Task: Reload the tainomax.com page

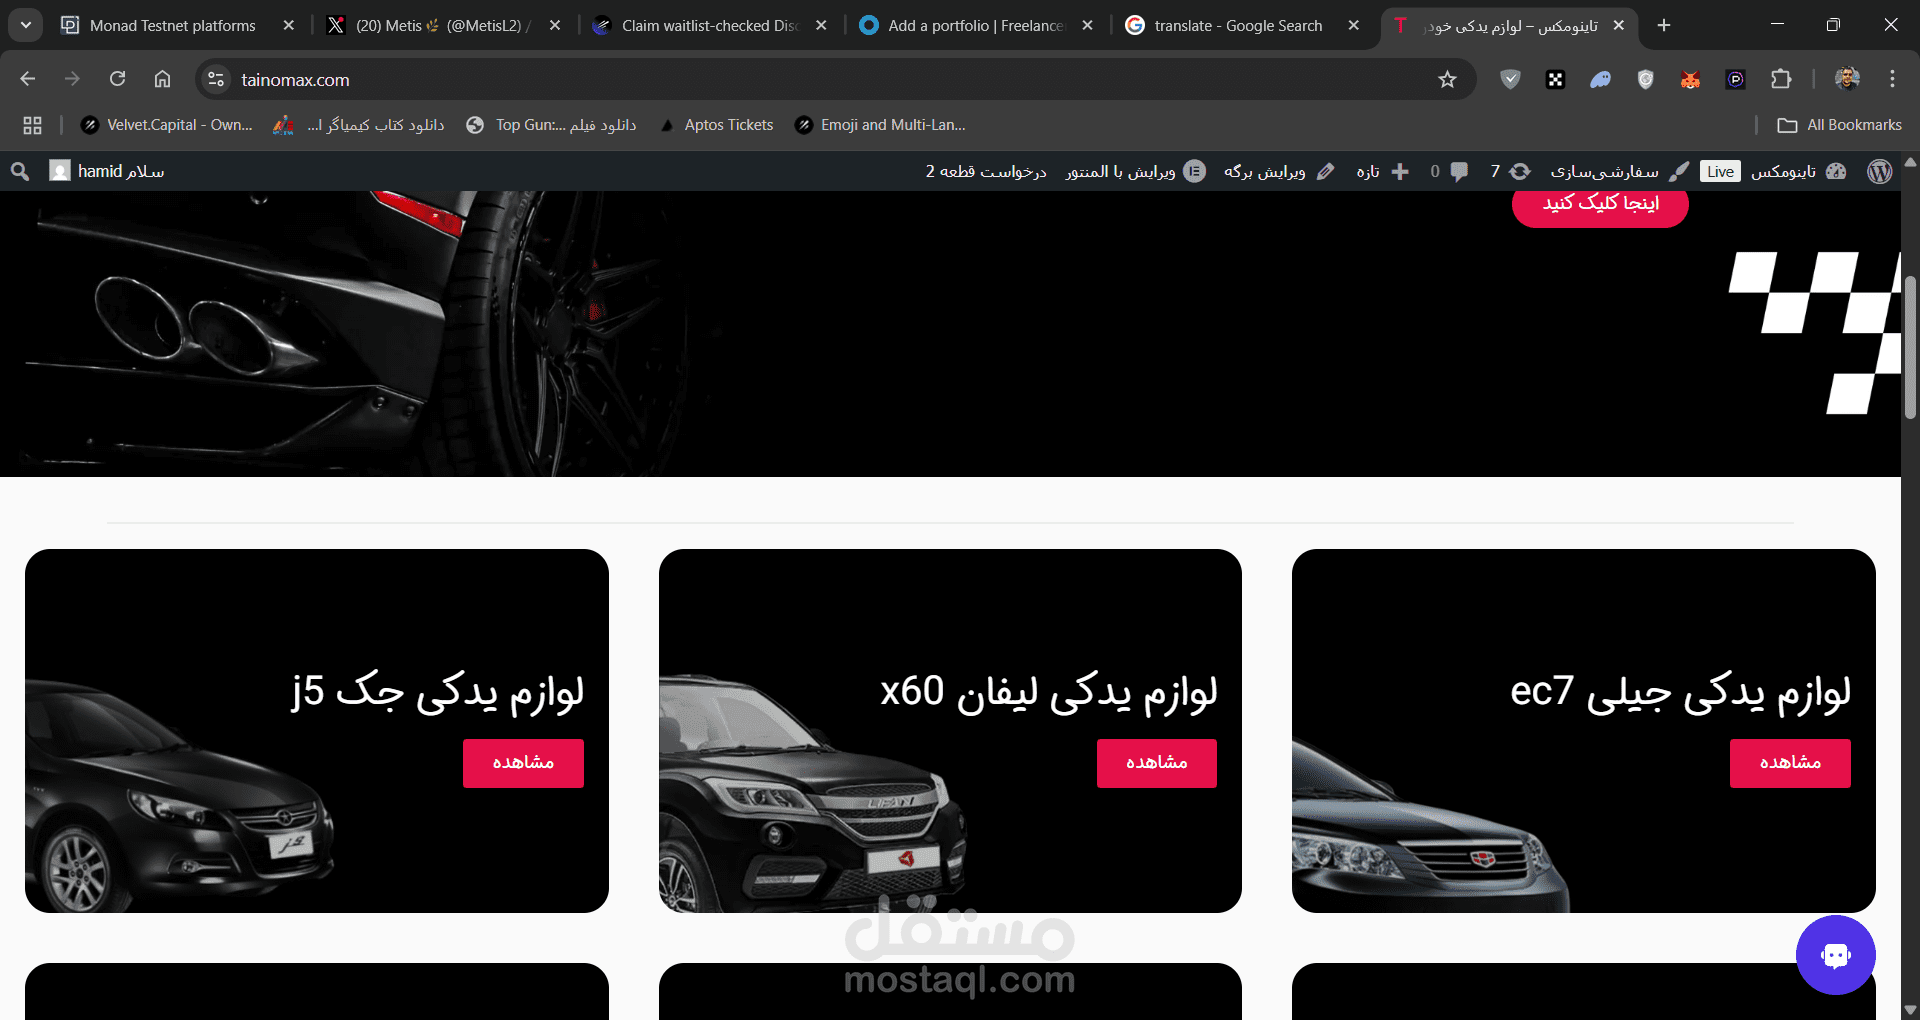Action: pos(117,79)
